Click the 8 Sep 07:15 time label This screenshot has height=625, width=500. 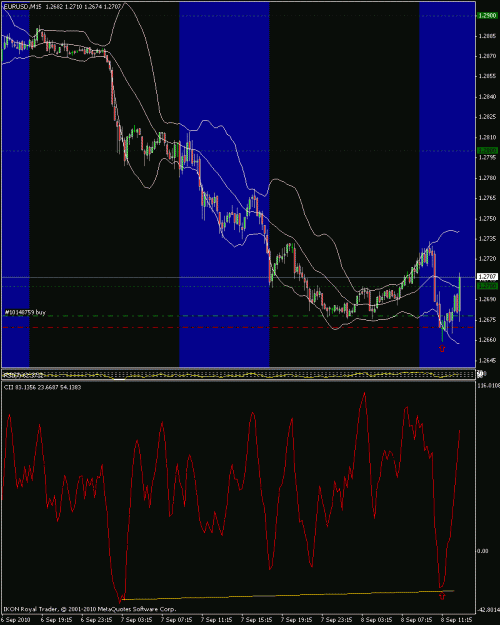(416, 620)
